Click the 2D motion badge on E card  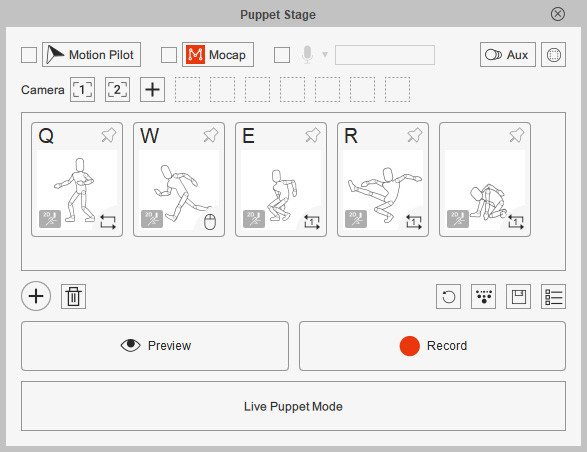click(x=254, y=219)
